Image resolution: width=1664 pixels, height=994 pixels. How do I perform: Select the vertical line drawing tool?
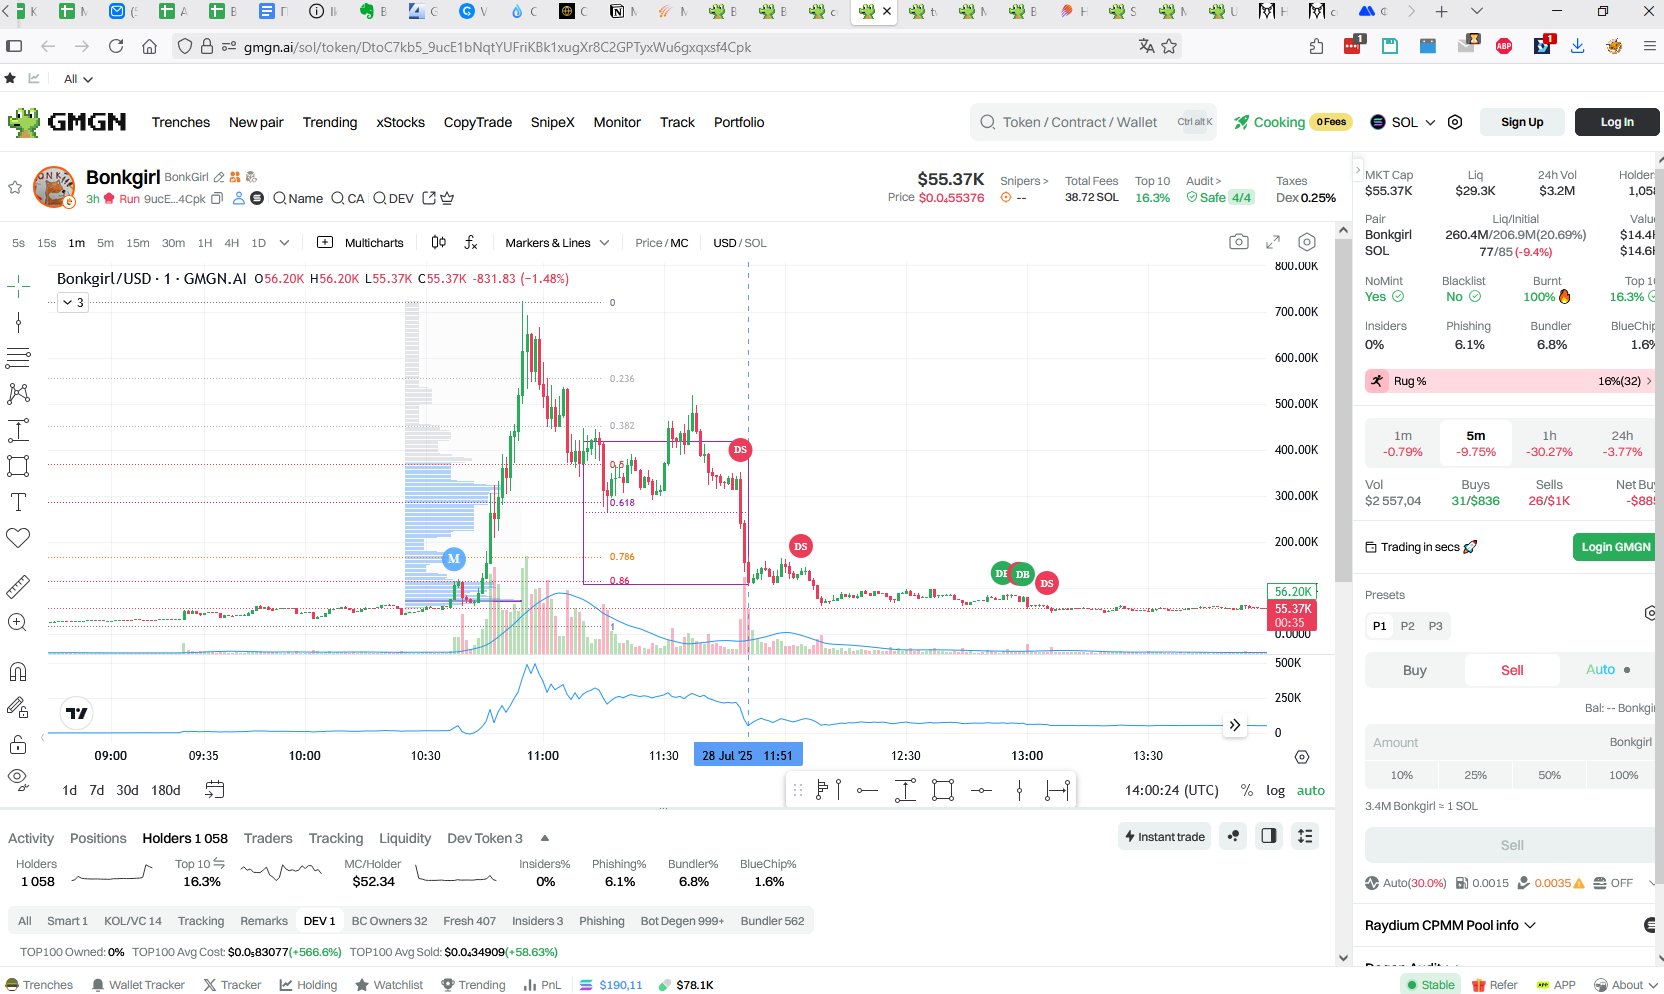(x=18, y=322)
